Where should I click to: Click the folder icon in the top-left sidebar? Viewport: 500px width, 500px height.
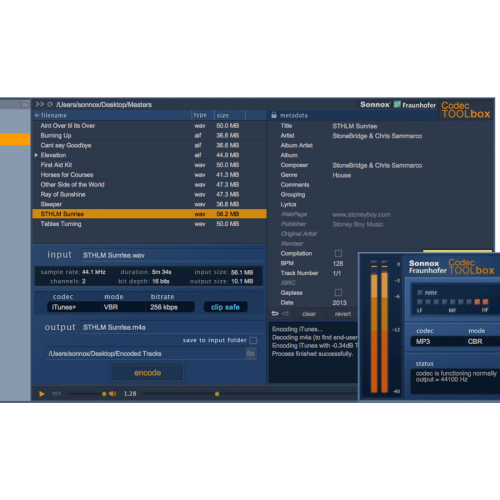point(25,105)
